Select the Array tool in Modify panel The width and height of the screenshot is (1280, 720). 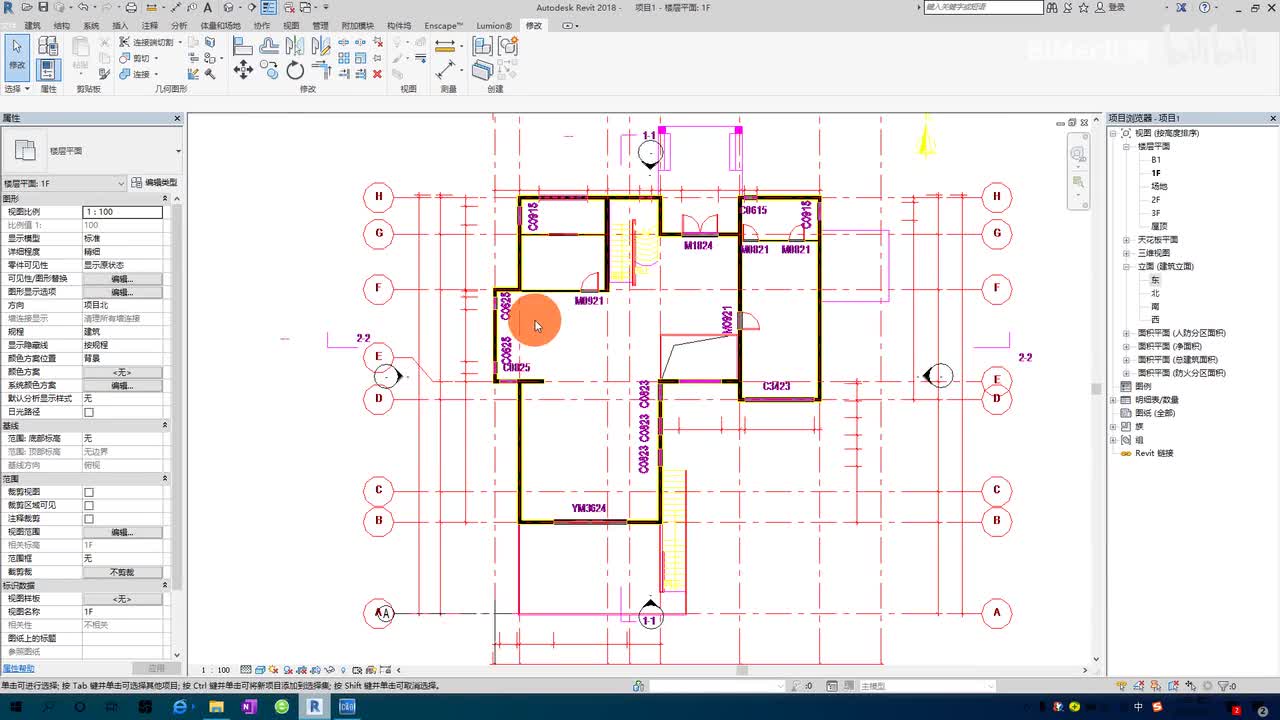[344, 59]
